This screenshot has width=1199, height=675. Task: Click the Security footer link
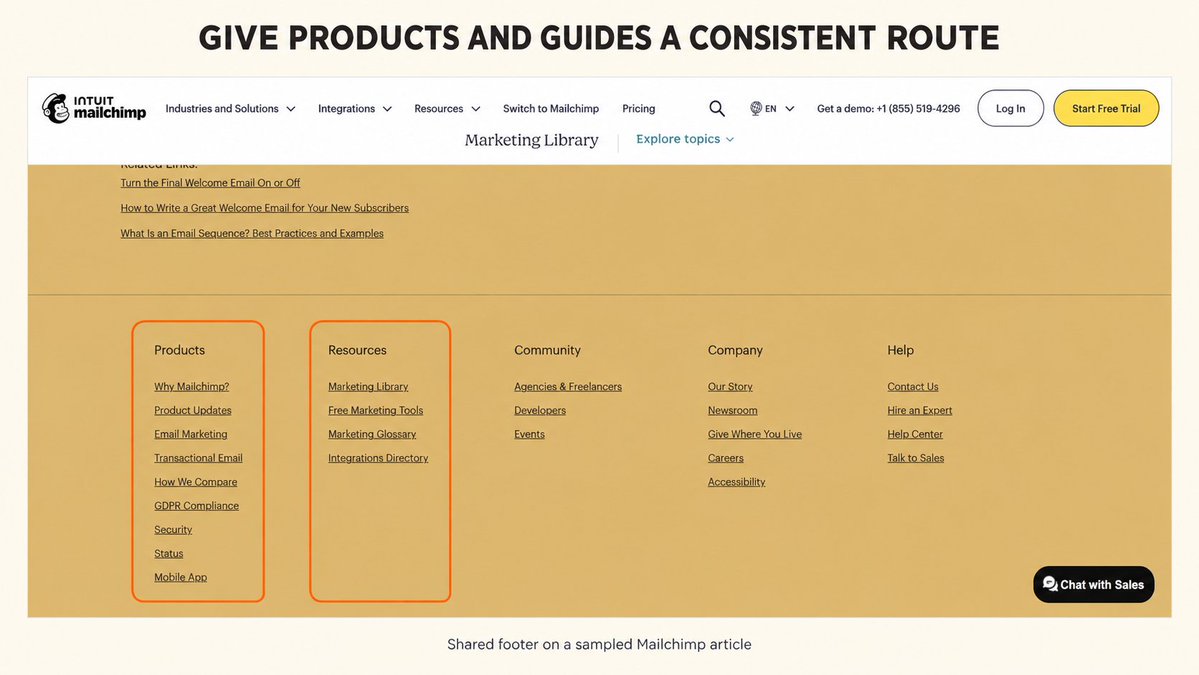click(x=173, y=530)
